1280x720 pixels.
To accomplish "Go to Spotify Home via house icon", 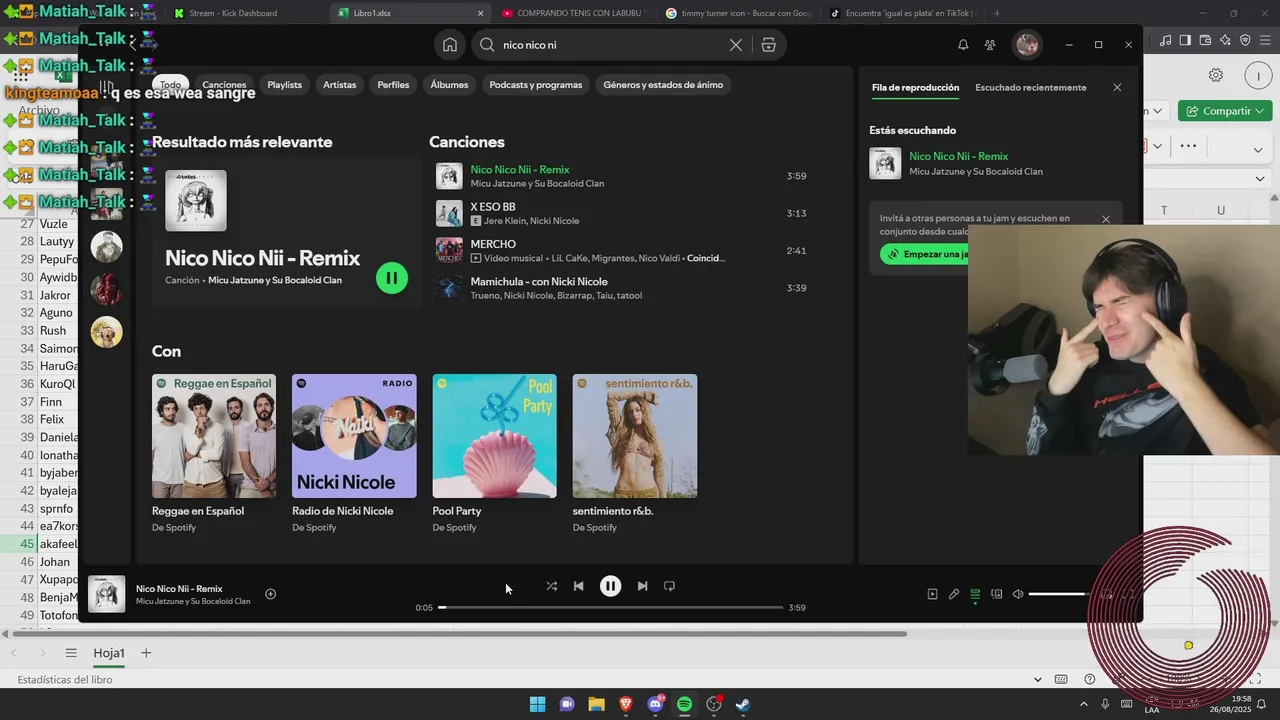I will pos(450,45).
